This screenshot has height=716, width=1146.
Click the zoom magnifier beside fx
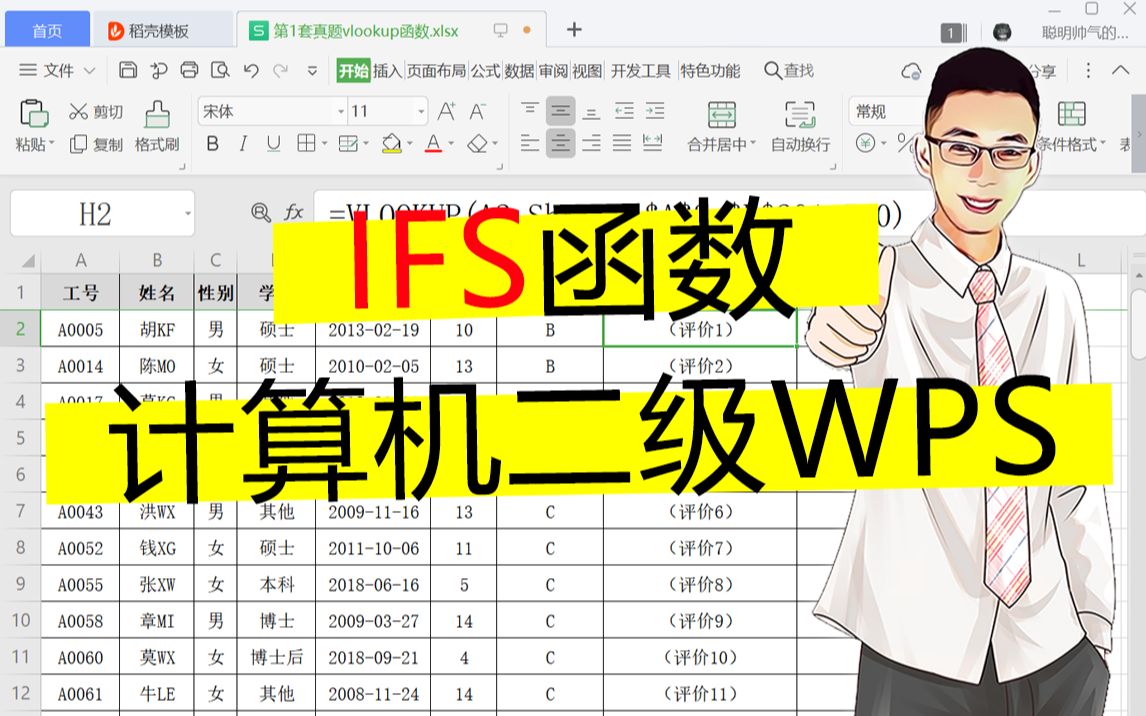[x=260, y=213]
